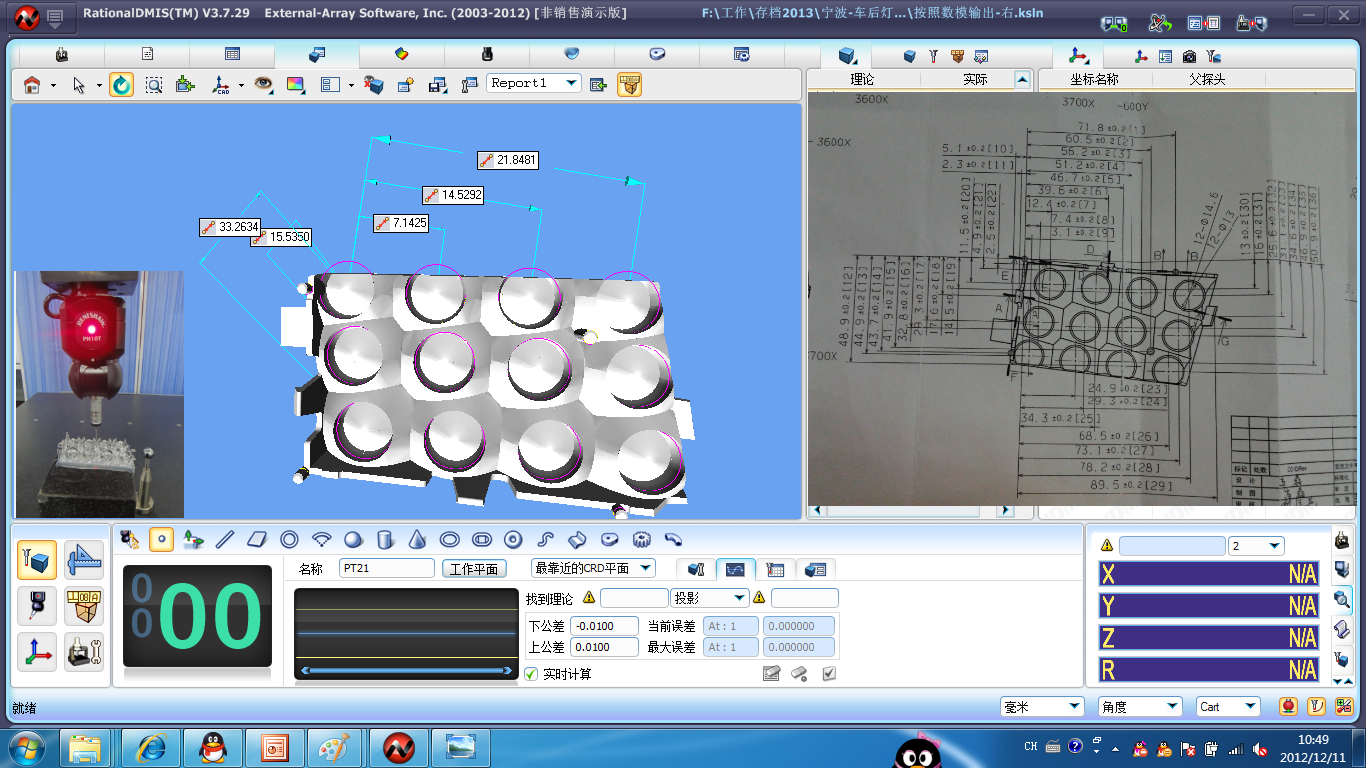Viewport: 1366px width, 768px height.
Task: Click the tolerance box icon beside Report1
Action: [x=629, y=85]
